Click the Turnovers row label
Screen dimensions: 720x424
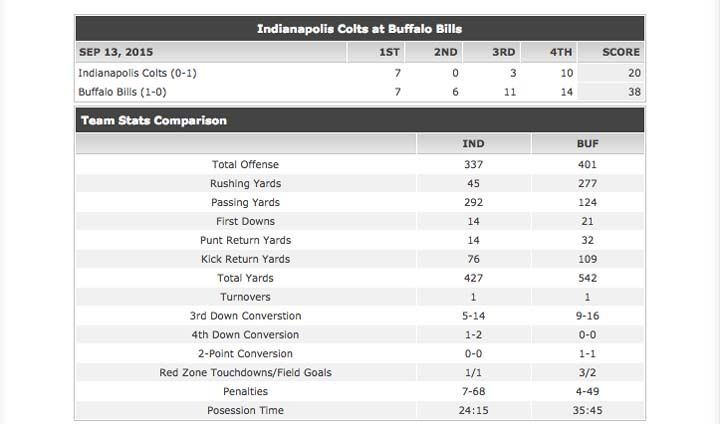click(x=245, y=297)
